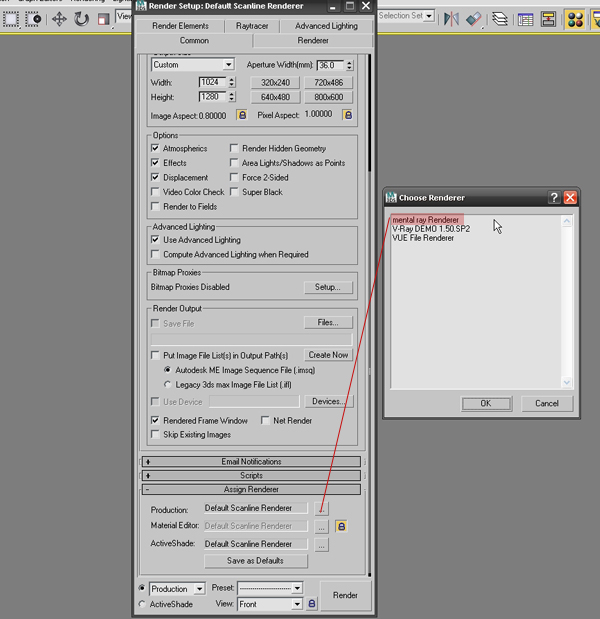The width and height of the screenshot is (600, 619).
Task: Click the lock icon beside View dropdown
Action: tap(312, 604)
